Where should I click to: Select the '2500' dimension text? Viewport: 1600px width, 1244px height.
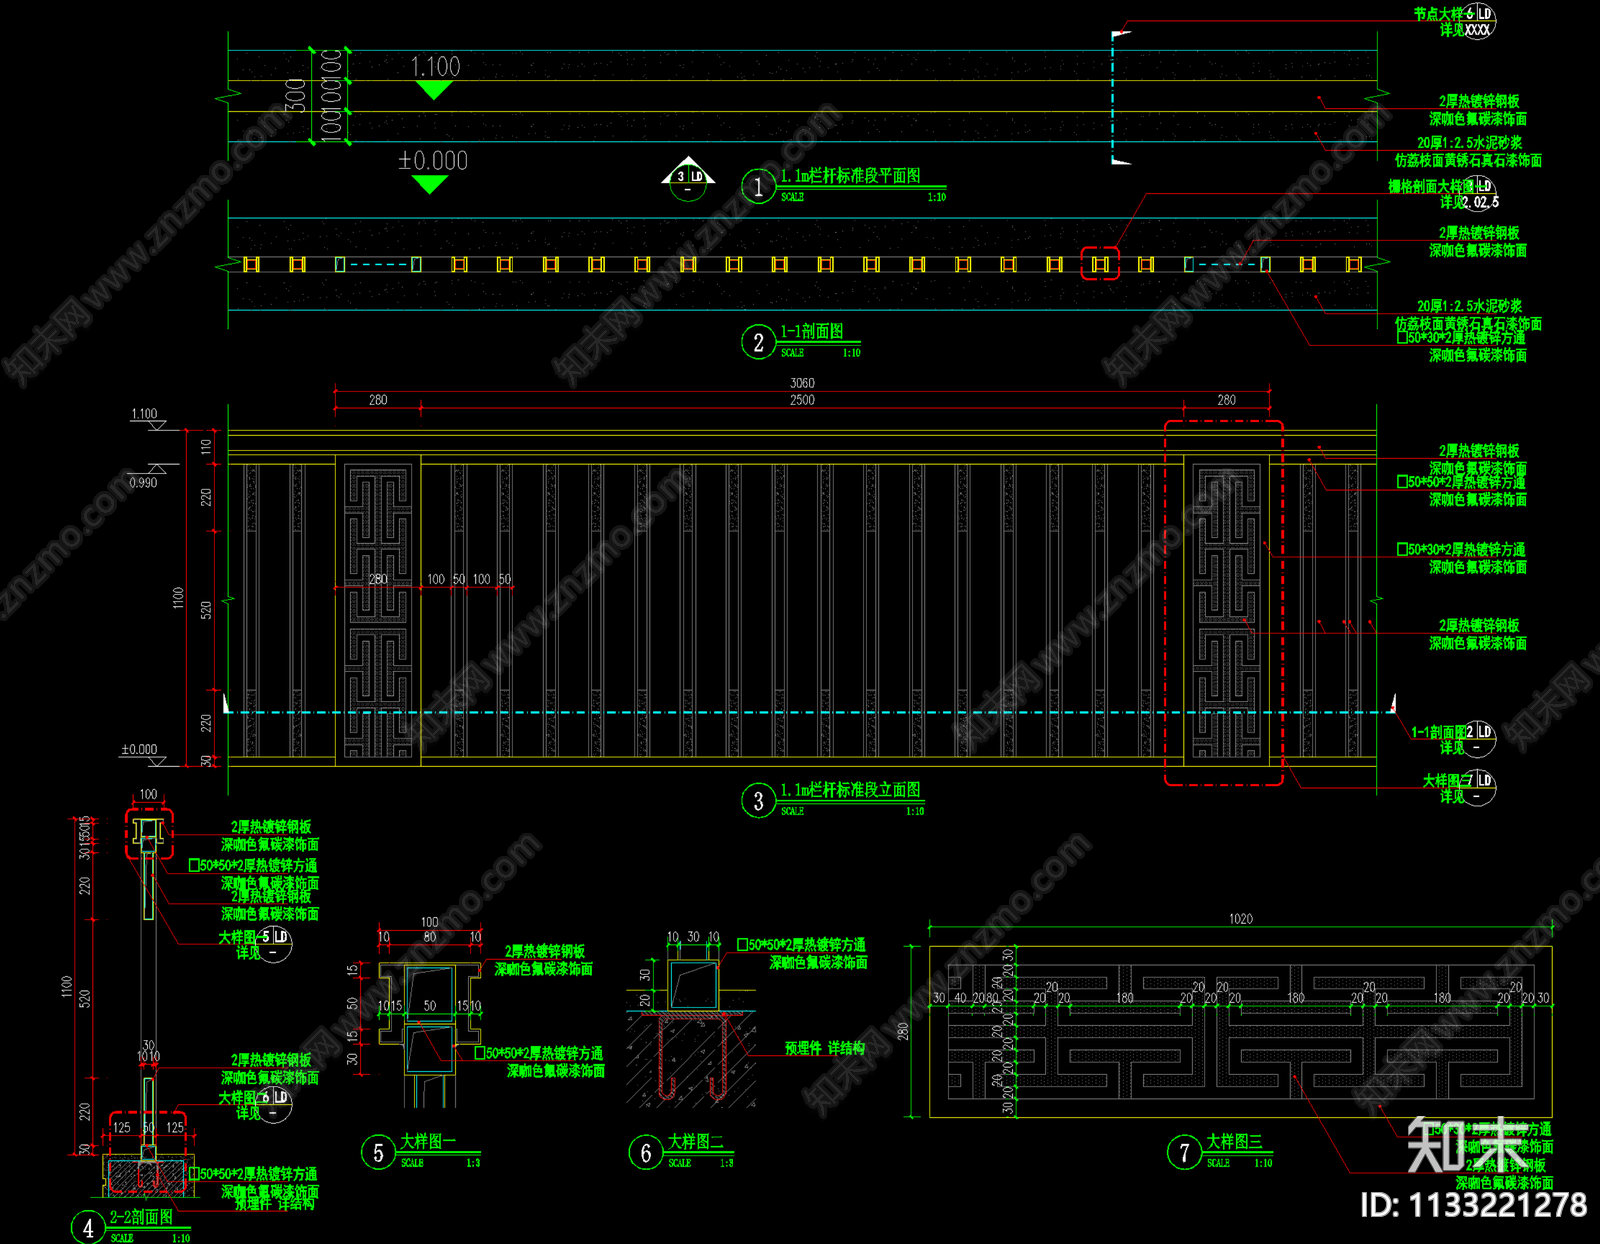(802, 400)
